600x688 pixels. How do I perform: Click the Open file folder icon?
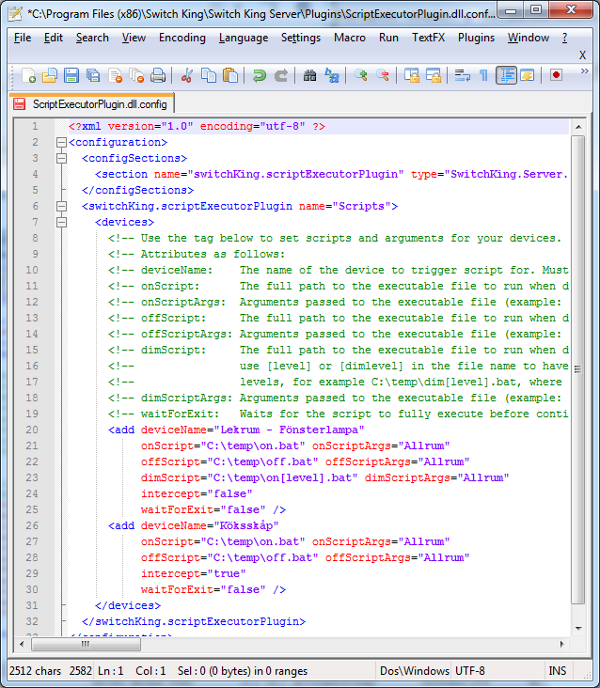50,76
